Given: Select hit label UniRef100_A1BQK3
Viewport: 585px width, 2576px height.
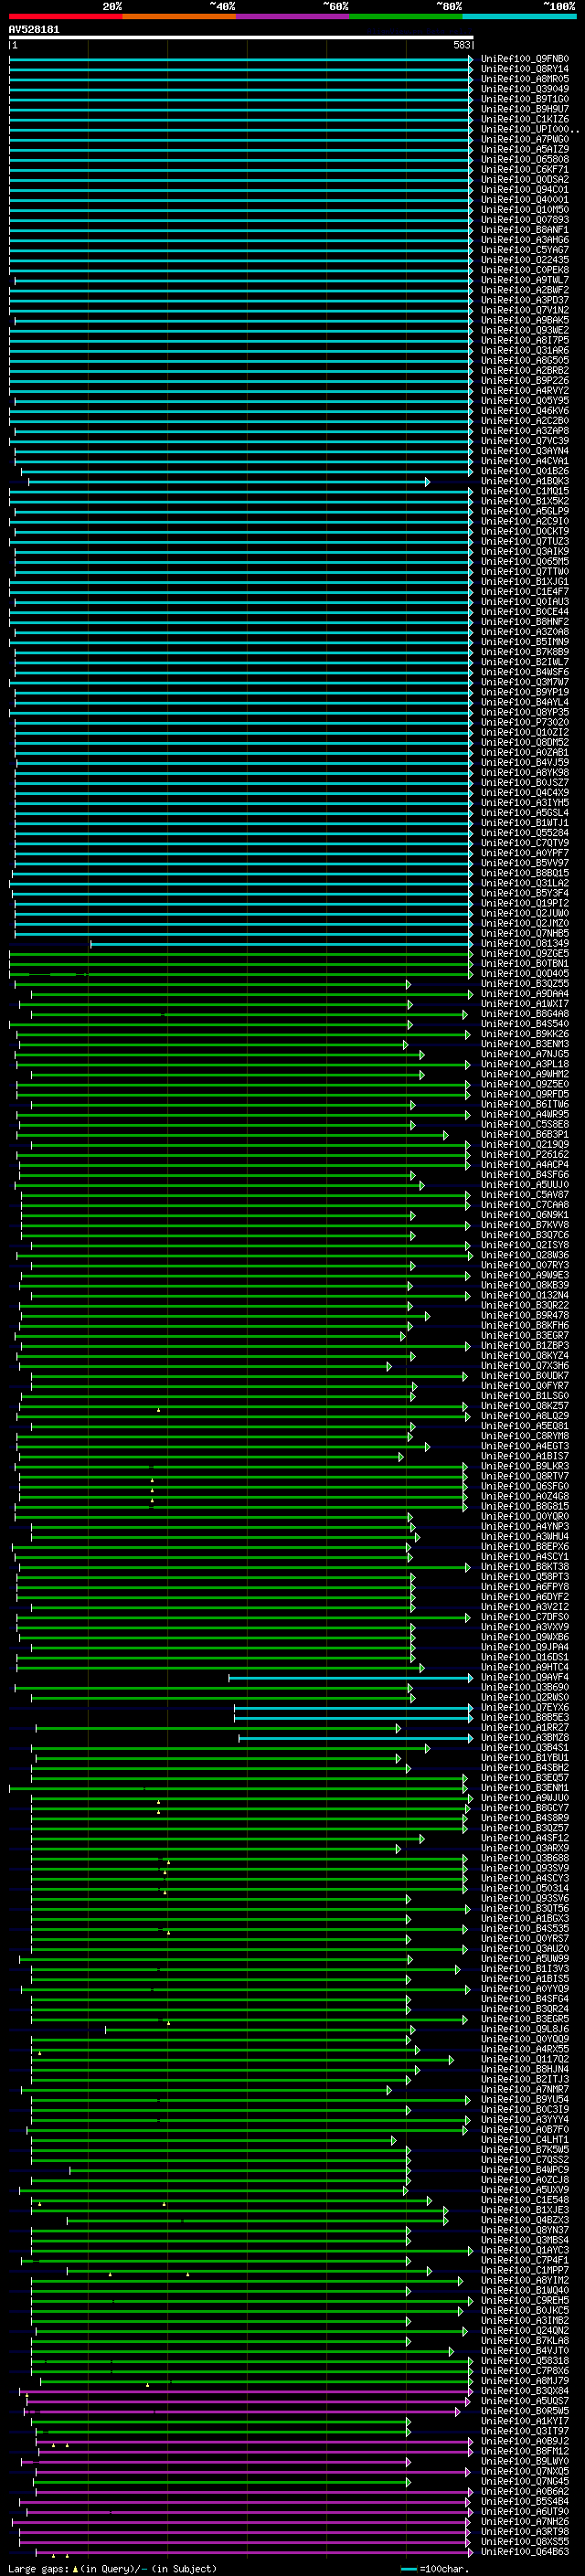Looking at the screenshot, I should point(525,481).
